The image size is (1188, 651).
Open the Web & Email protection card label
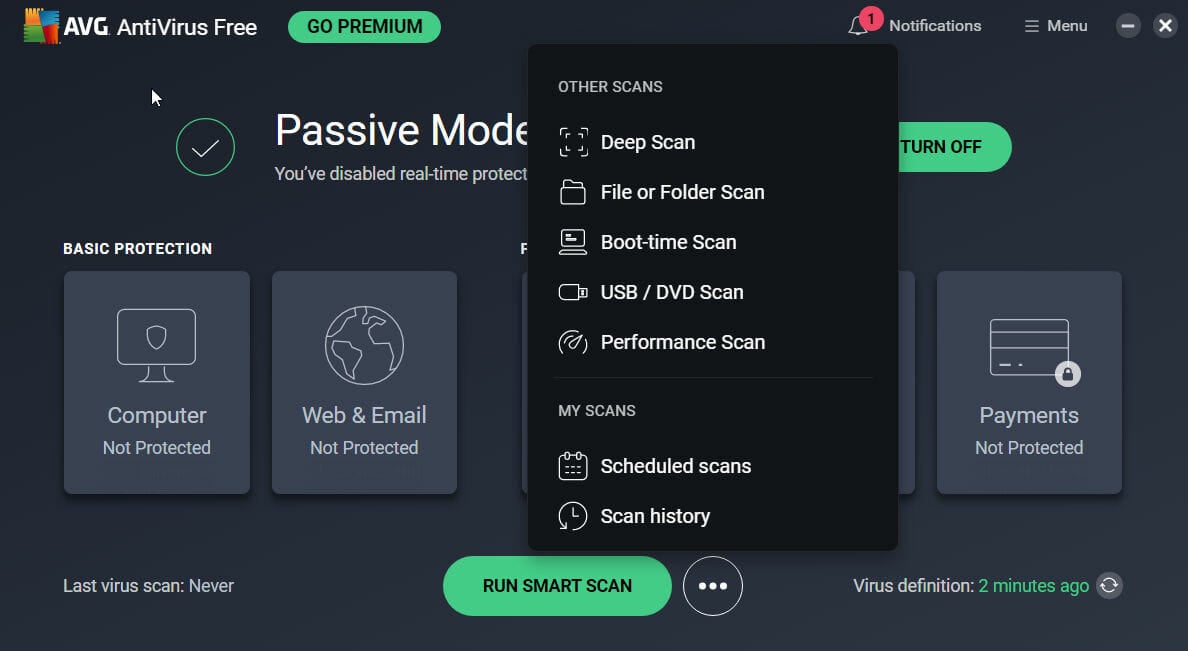364,415
